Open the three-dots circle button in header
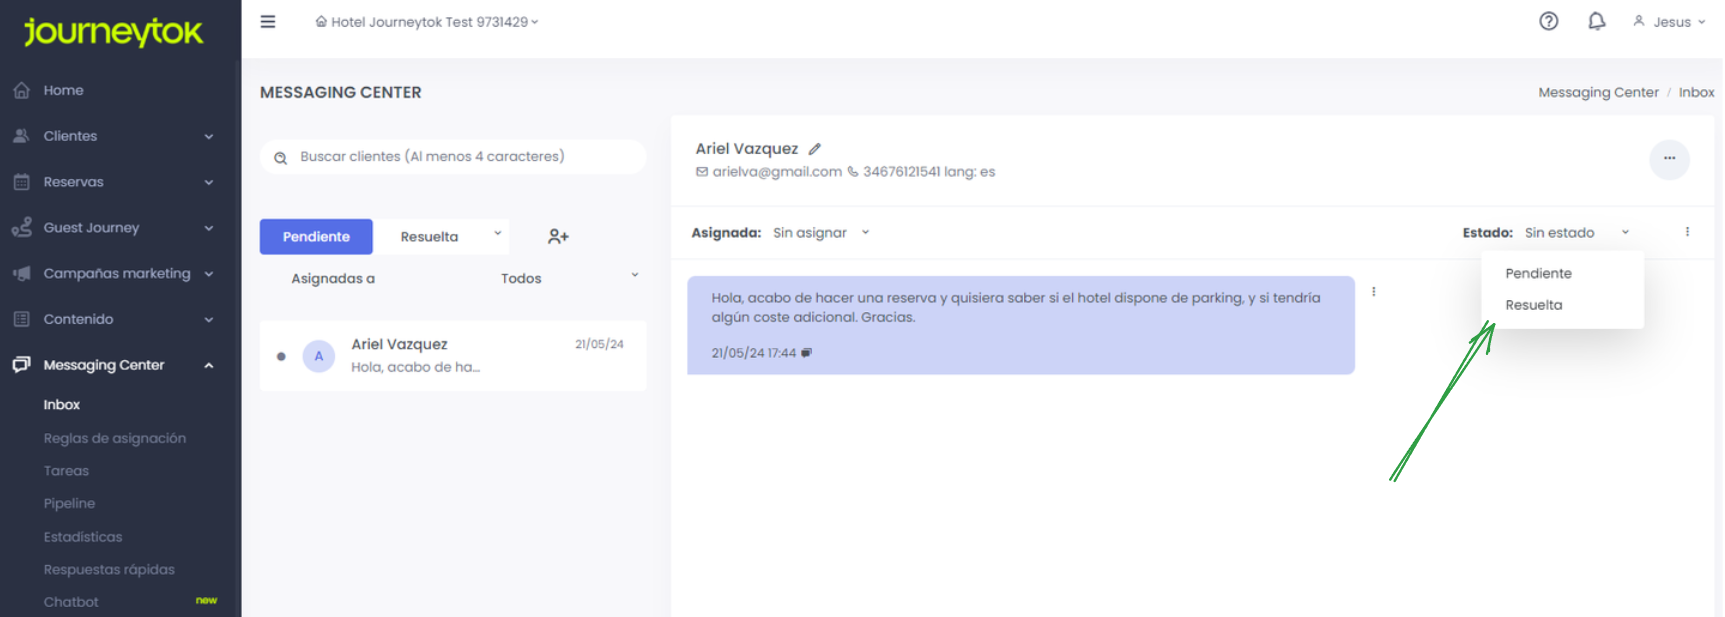Screen dimensions: 1725x617 point(1669,159)
